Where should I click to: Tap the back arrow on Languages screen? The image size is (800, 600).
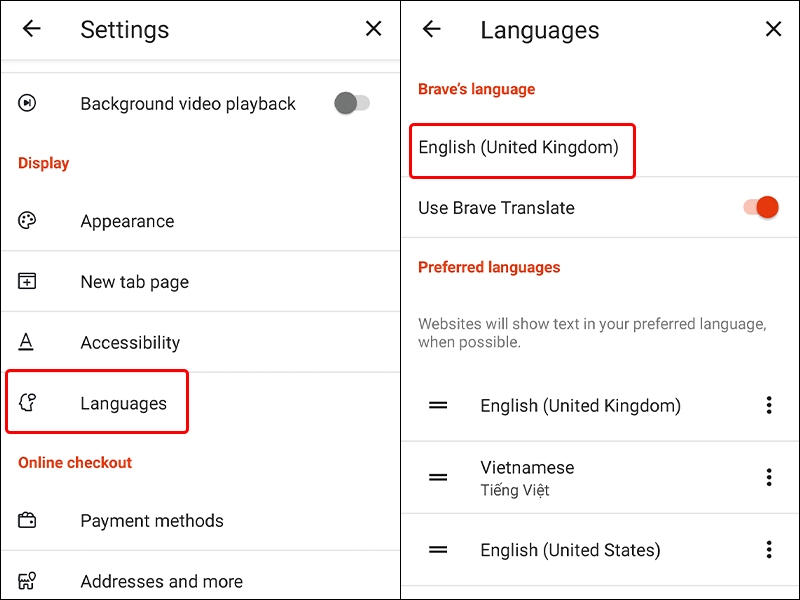[x=431, y=30]
